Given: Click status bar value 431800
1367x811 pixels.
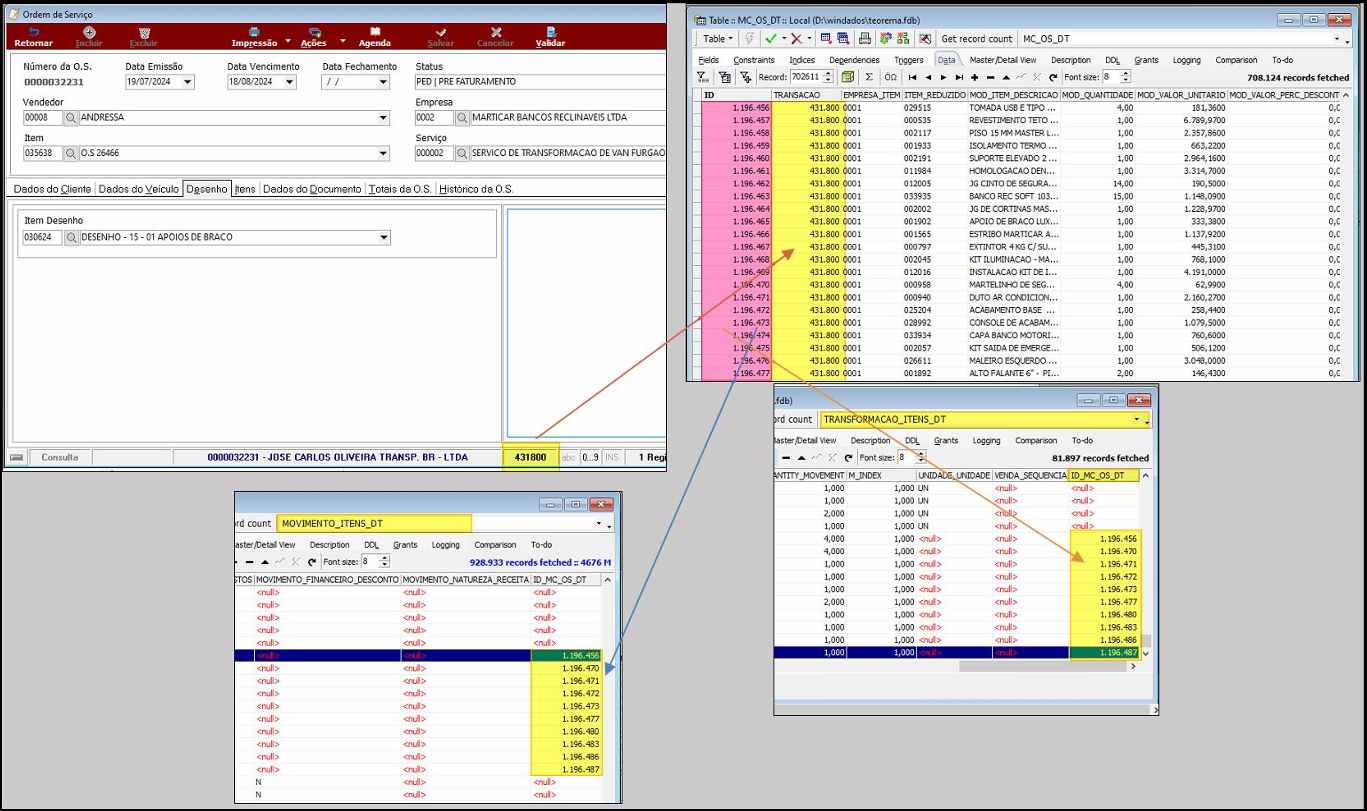Looking at the screenshot, I should 531,457.
